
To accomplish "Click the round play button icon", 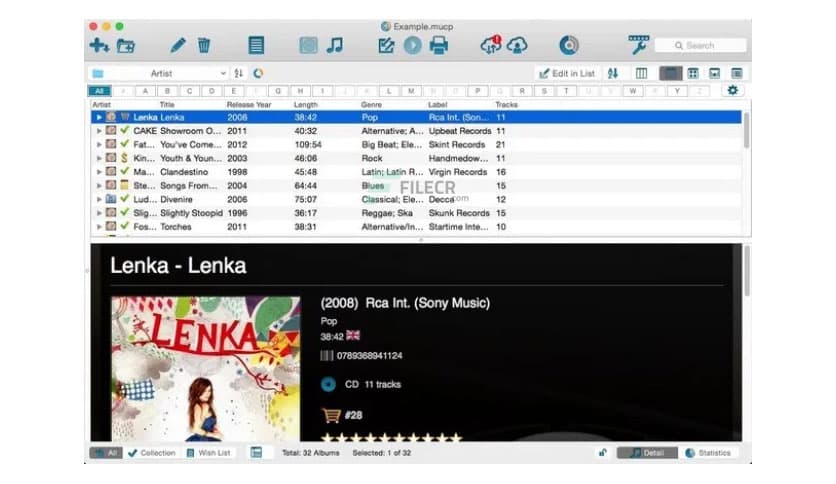I will click(412, 45).
